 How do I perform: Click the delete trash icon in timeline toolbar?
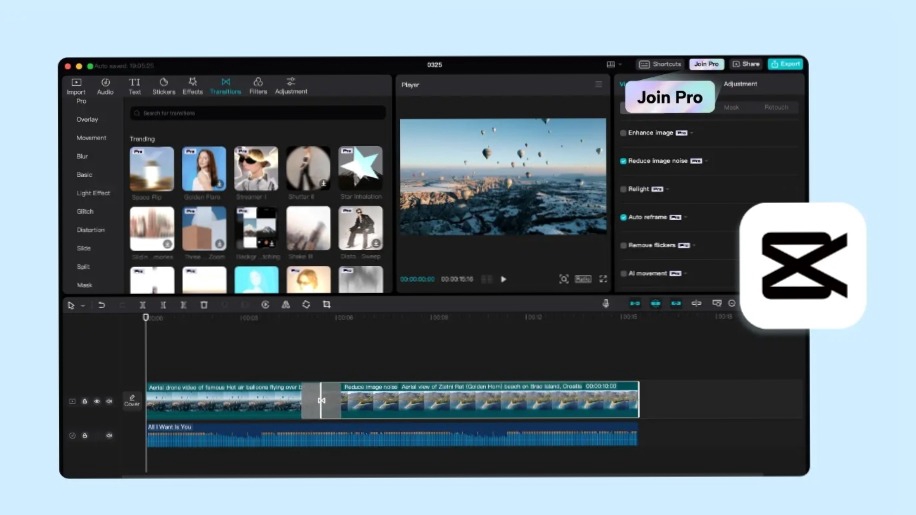[x=204, y=304]
